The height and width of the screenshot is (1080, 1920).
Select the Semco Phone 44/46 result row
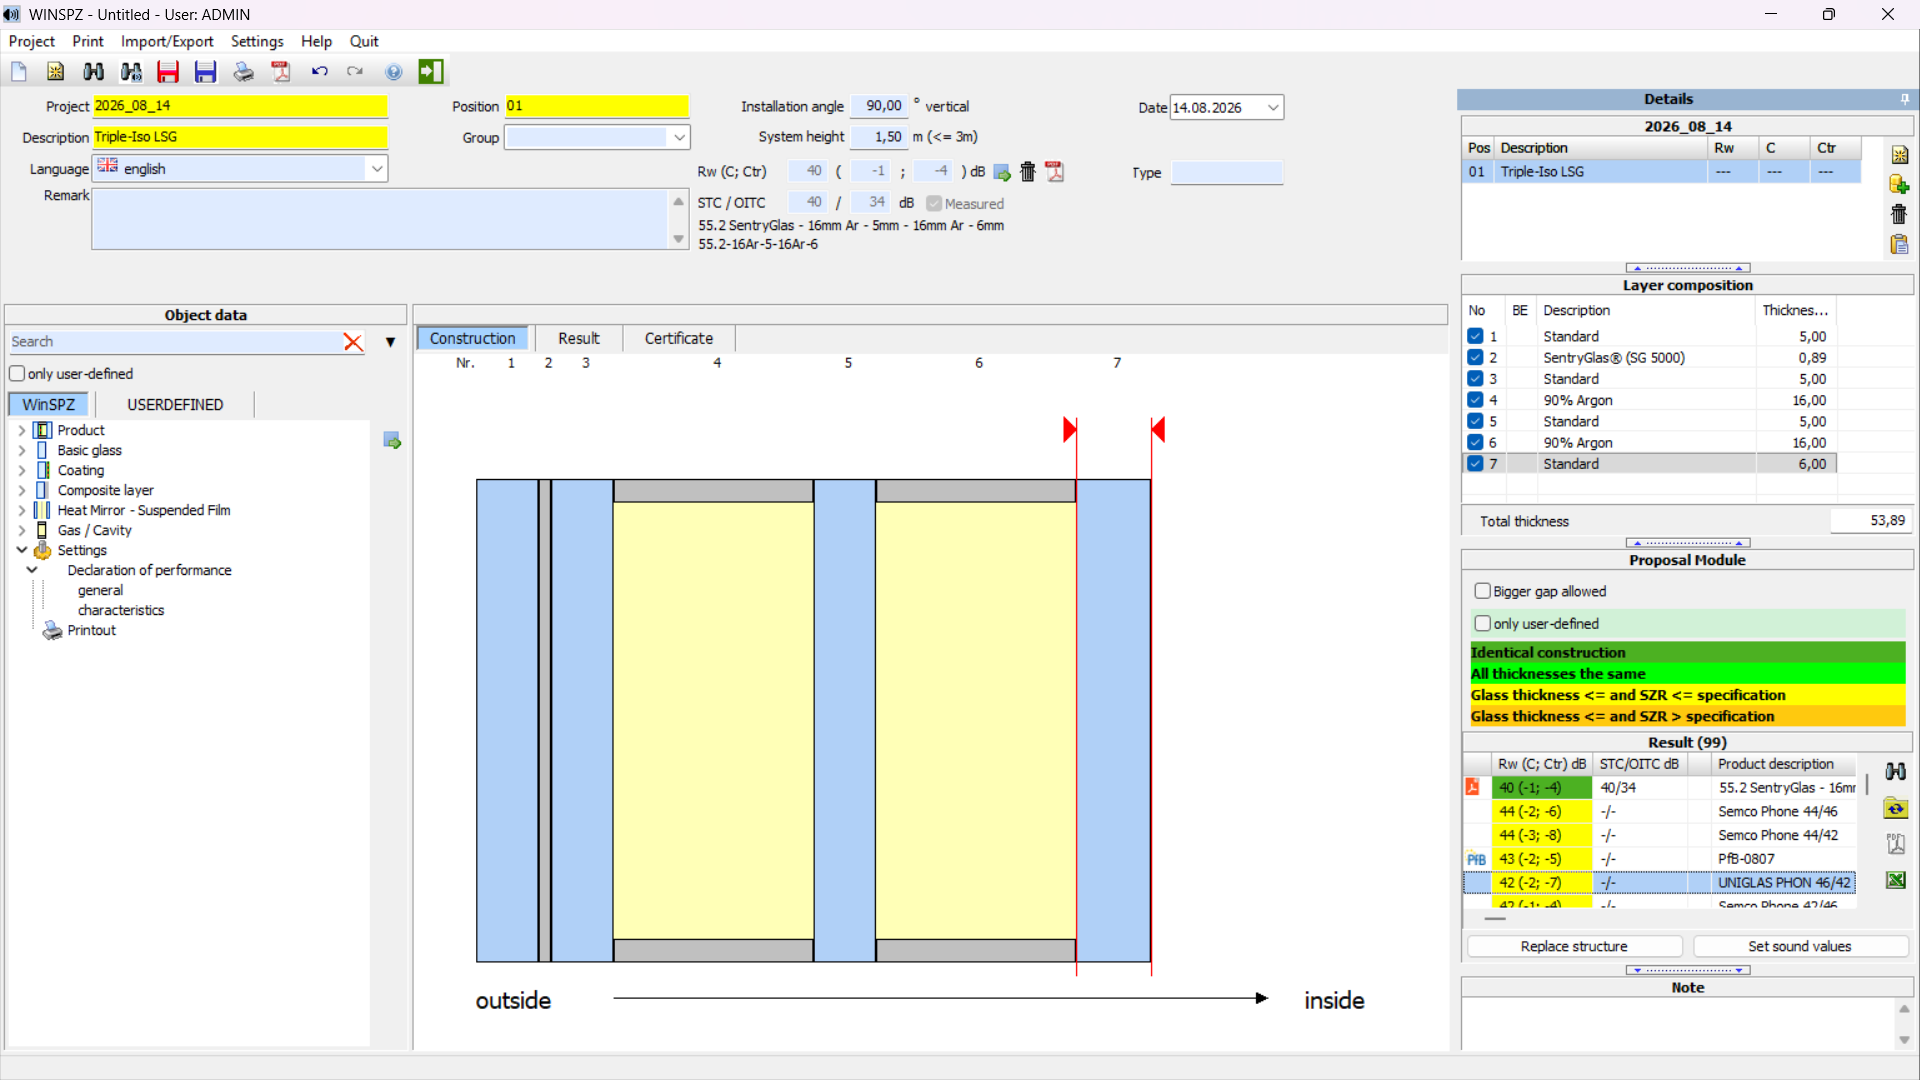pos(1660,812)
